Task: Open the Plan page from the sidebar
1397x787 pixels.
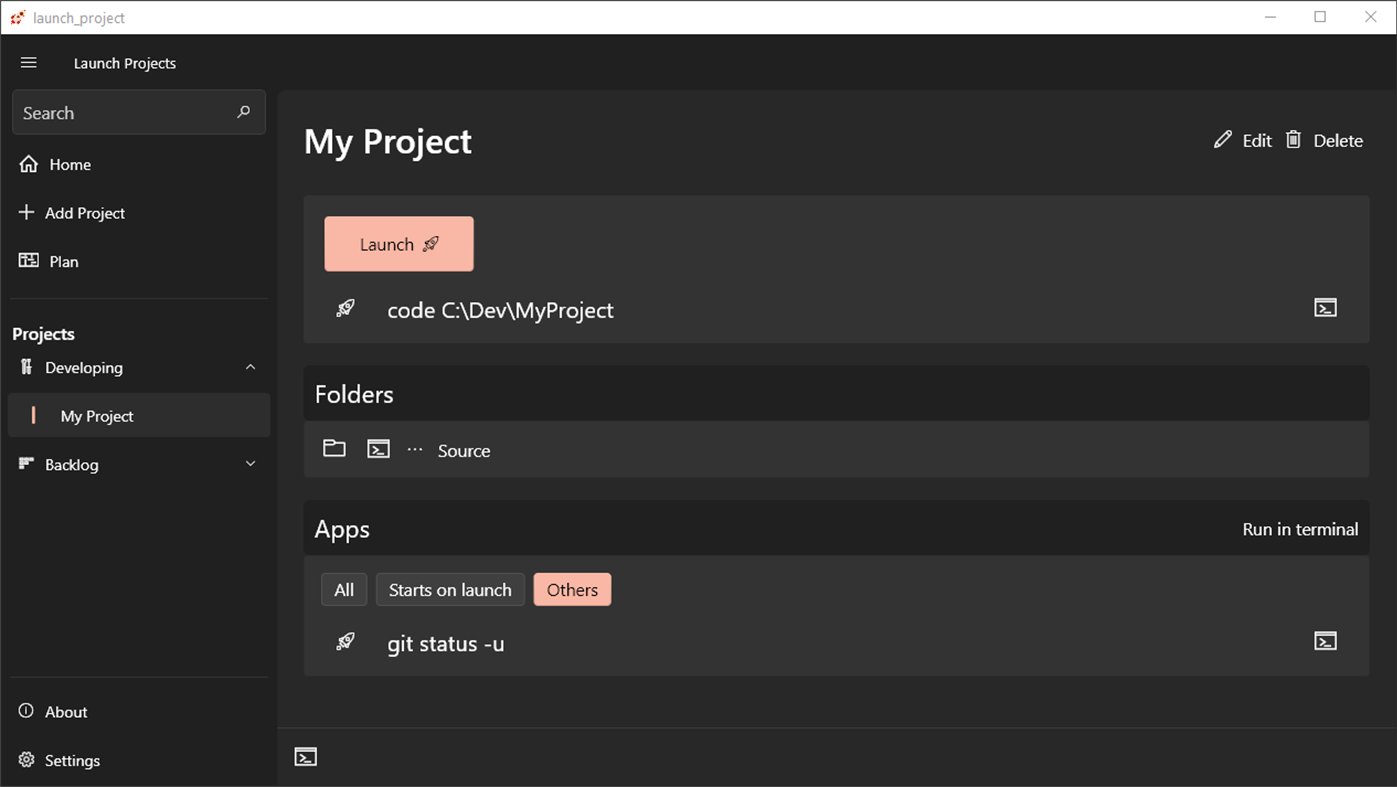Action: pyautogui.click(x=64, y=261)
